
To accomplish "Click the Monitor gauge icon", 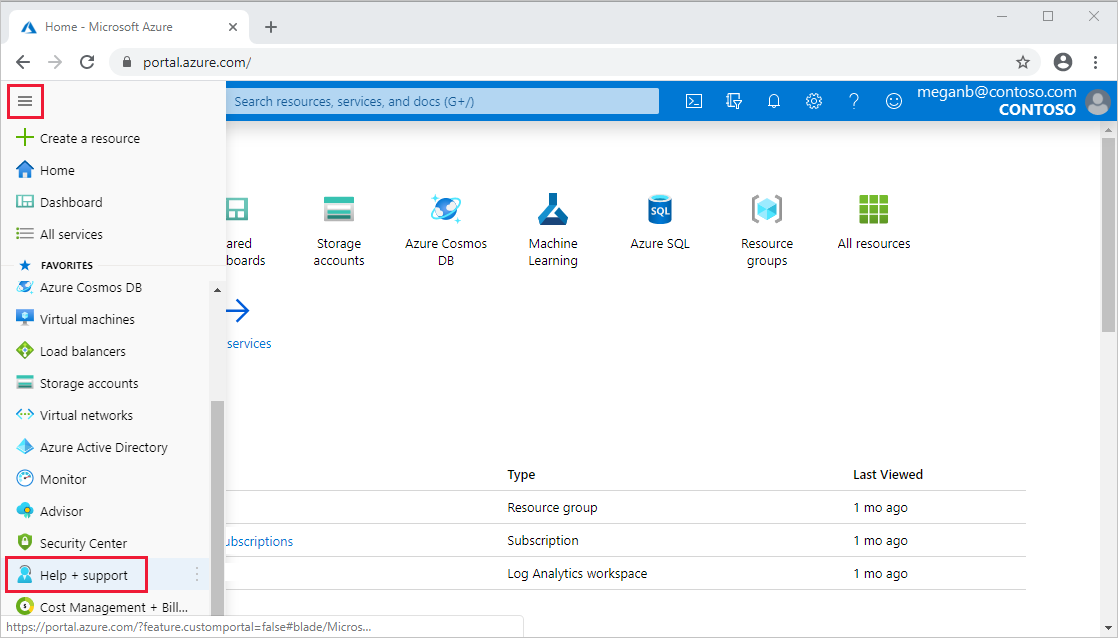I will (x=25, y=478).
